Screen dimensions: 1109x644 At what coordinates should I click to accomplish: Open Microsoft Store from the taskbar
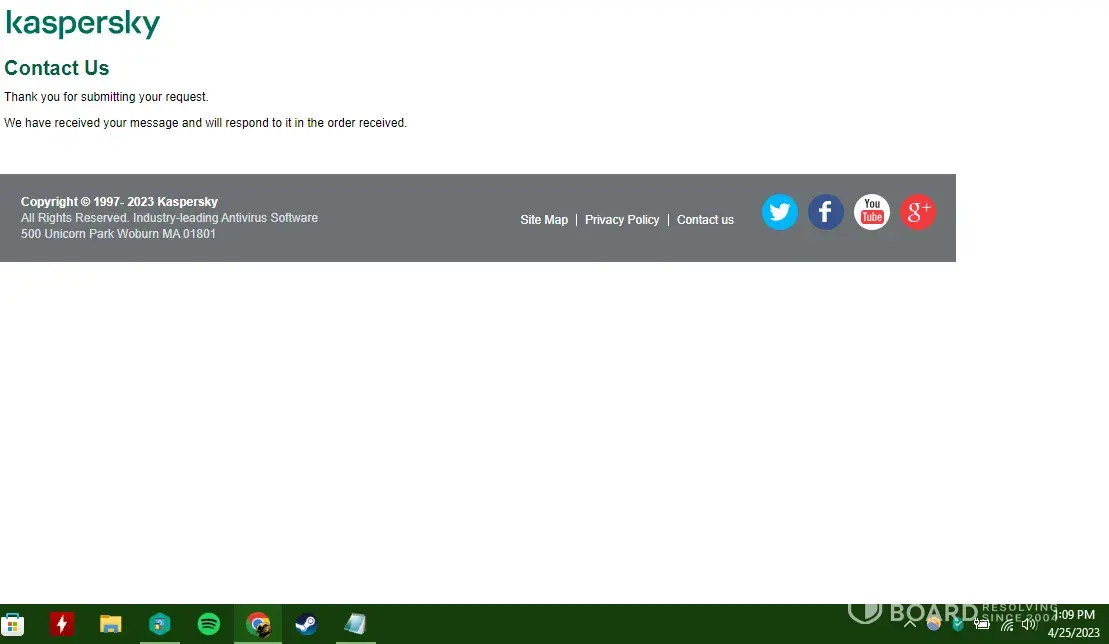click(13, 624)
